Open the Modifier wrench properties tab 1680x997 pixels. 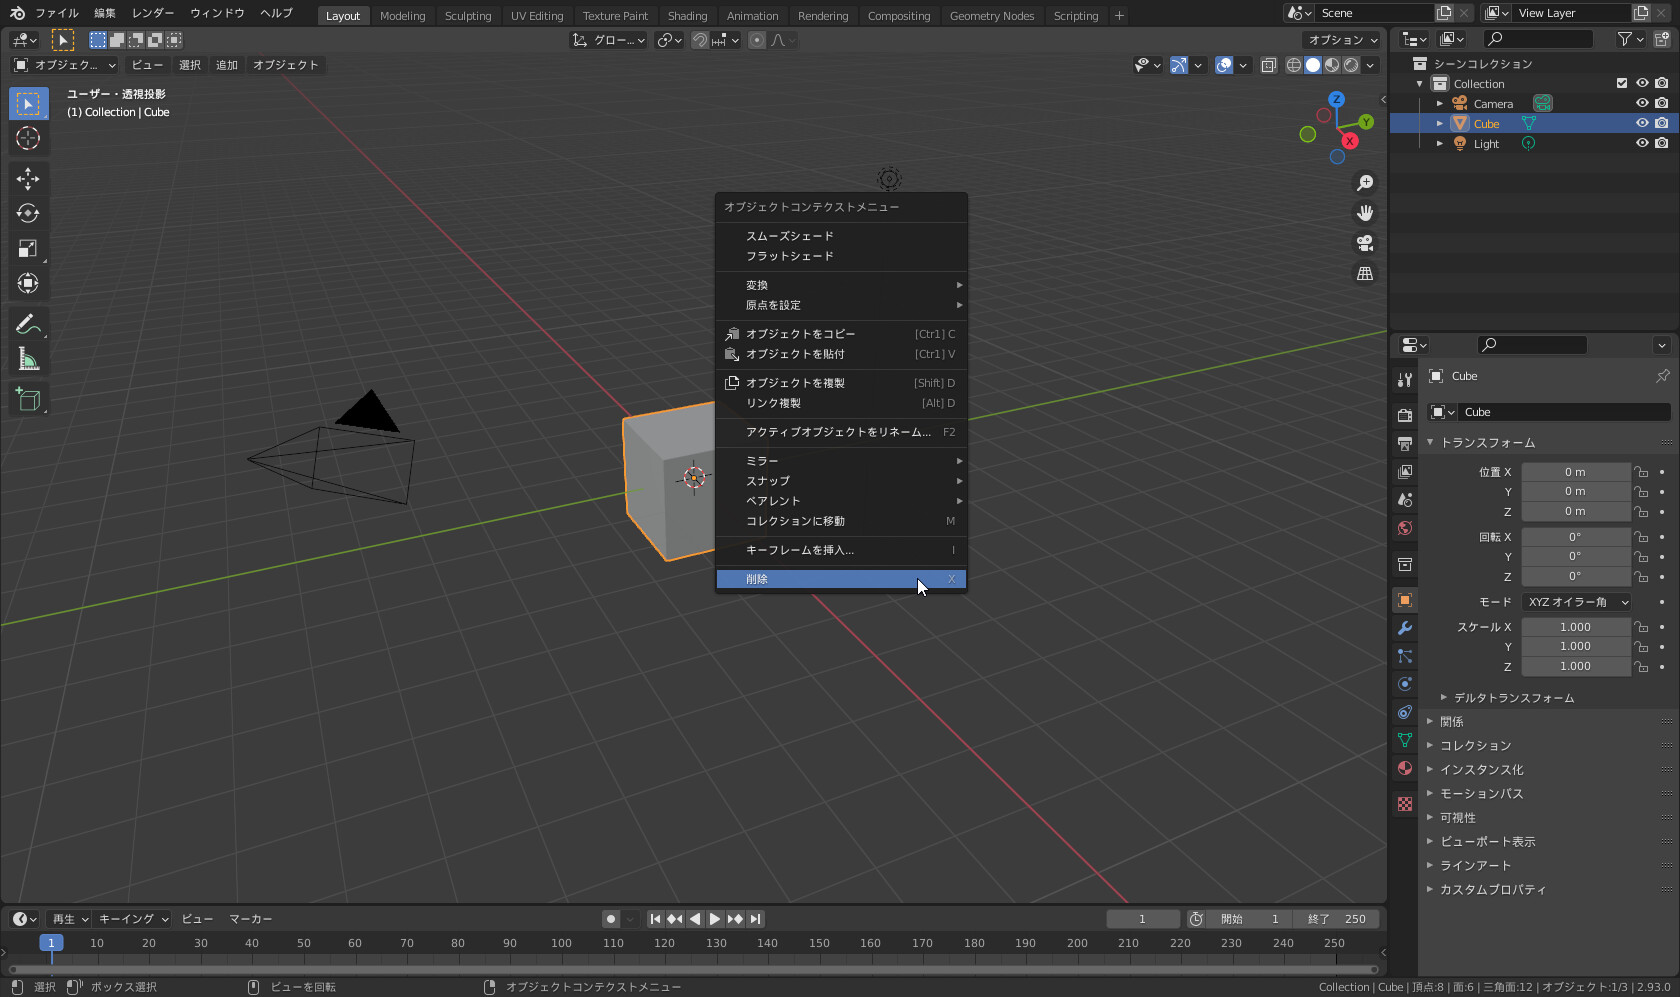coord(1405,628)
